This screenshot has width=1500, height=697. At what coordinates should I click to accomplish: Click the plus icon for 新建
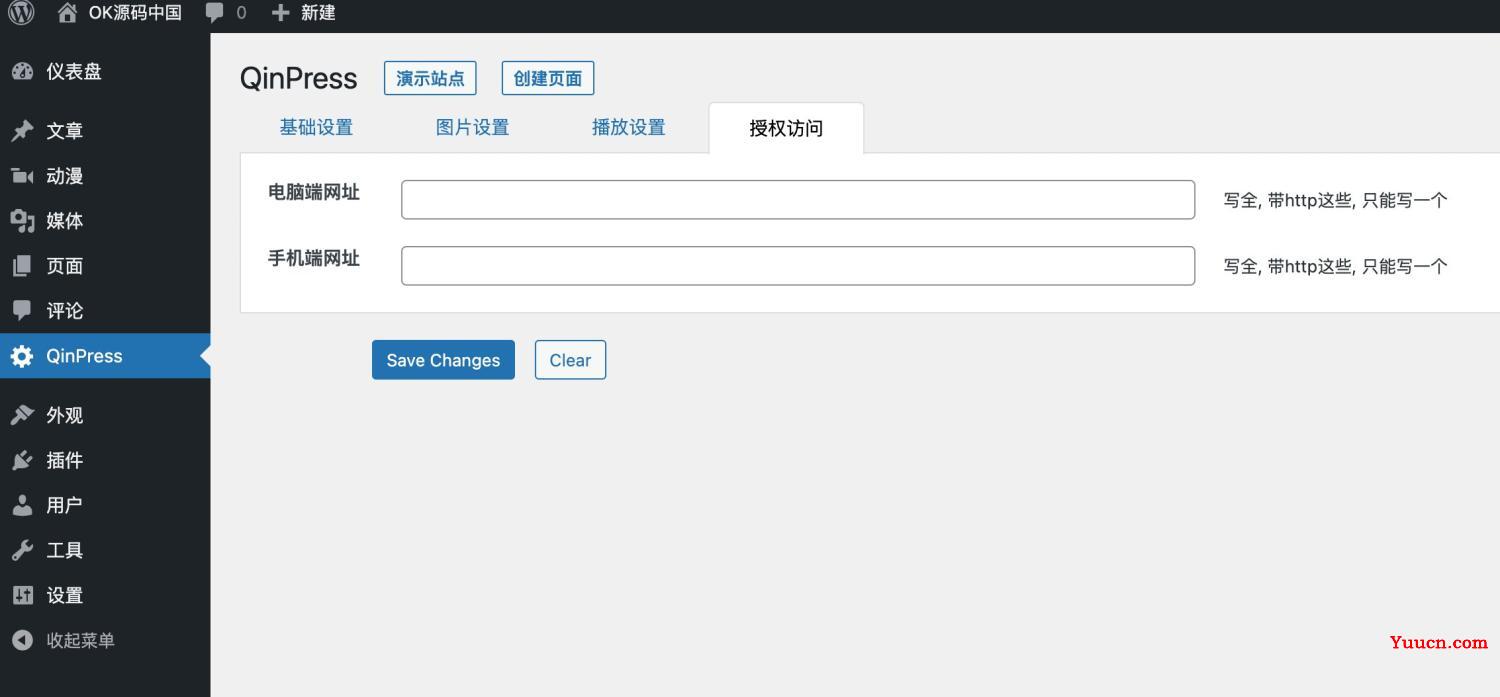click(x=281, y=13)
